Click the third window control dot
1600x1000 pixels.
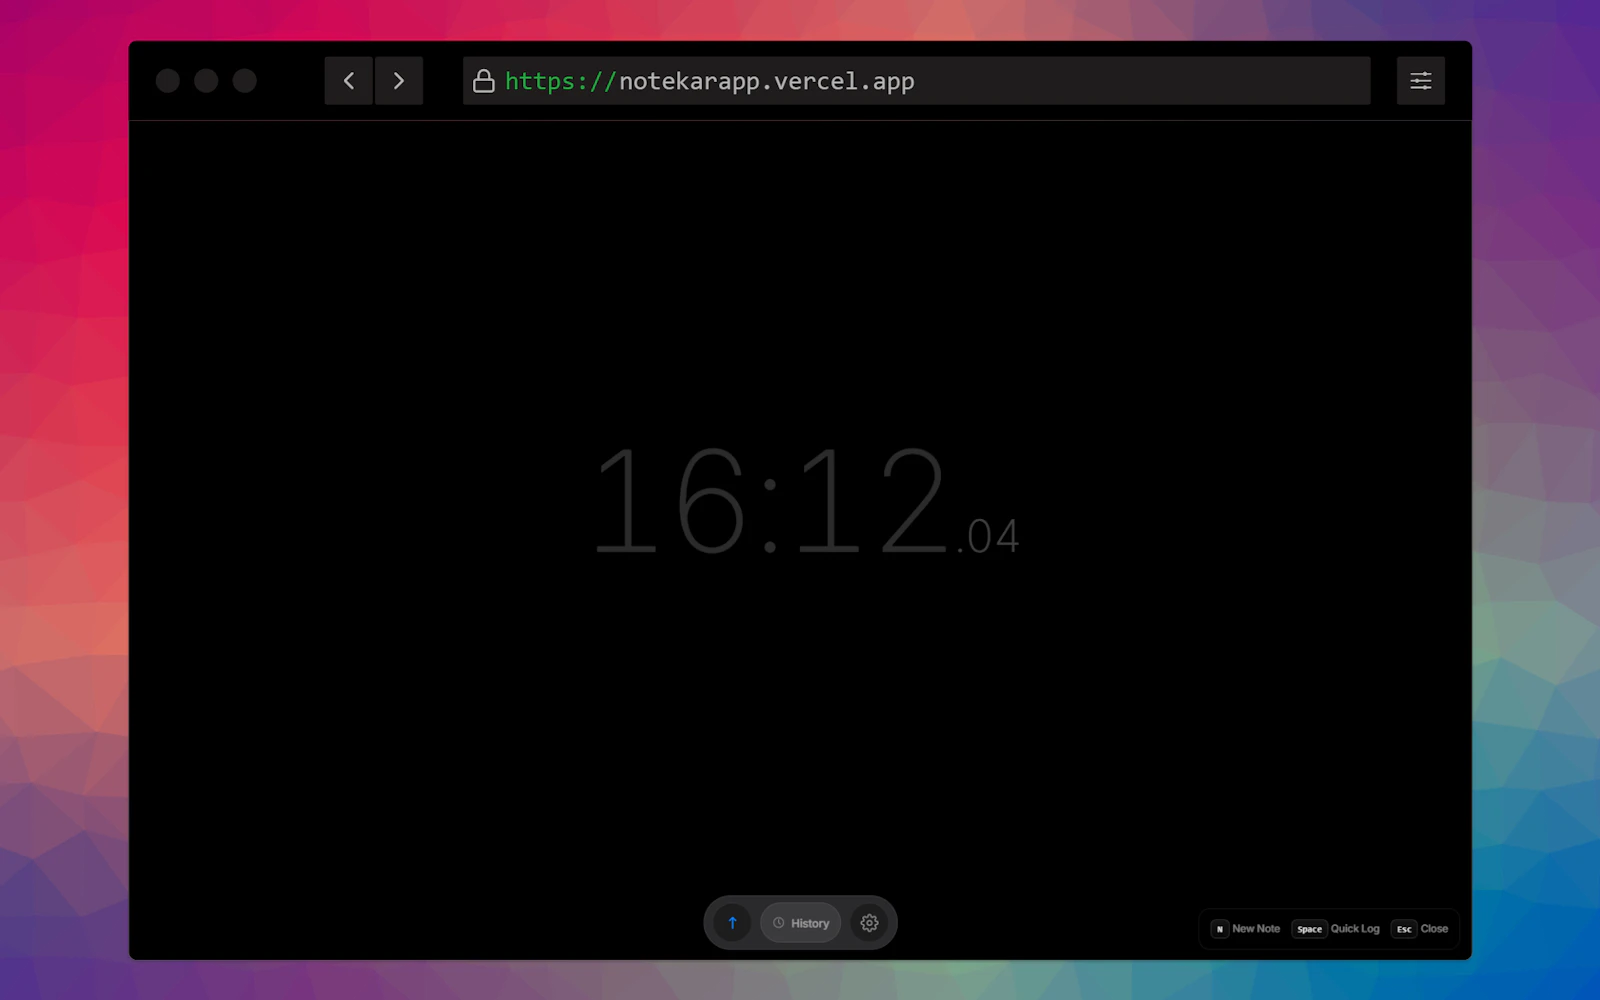(245, 81)
